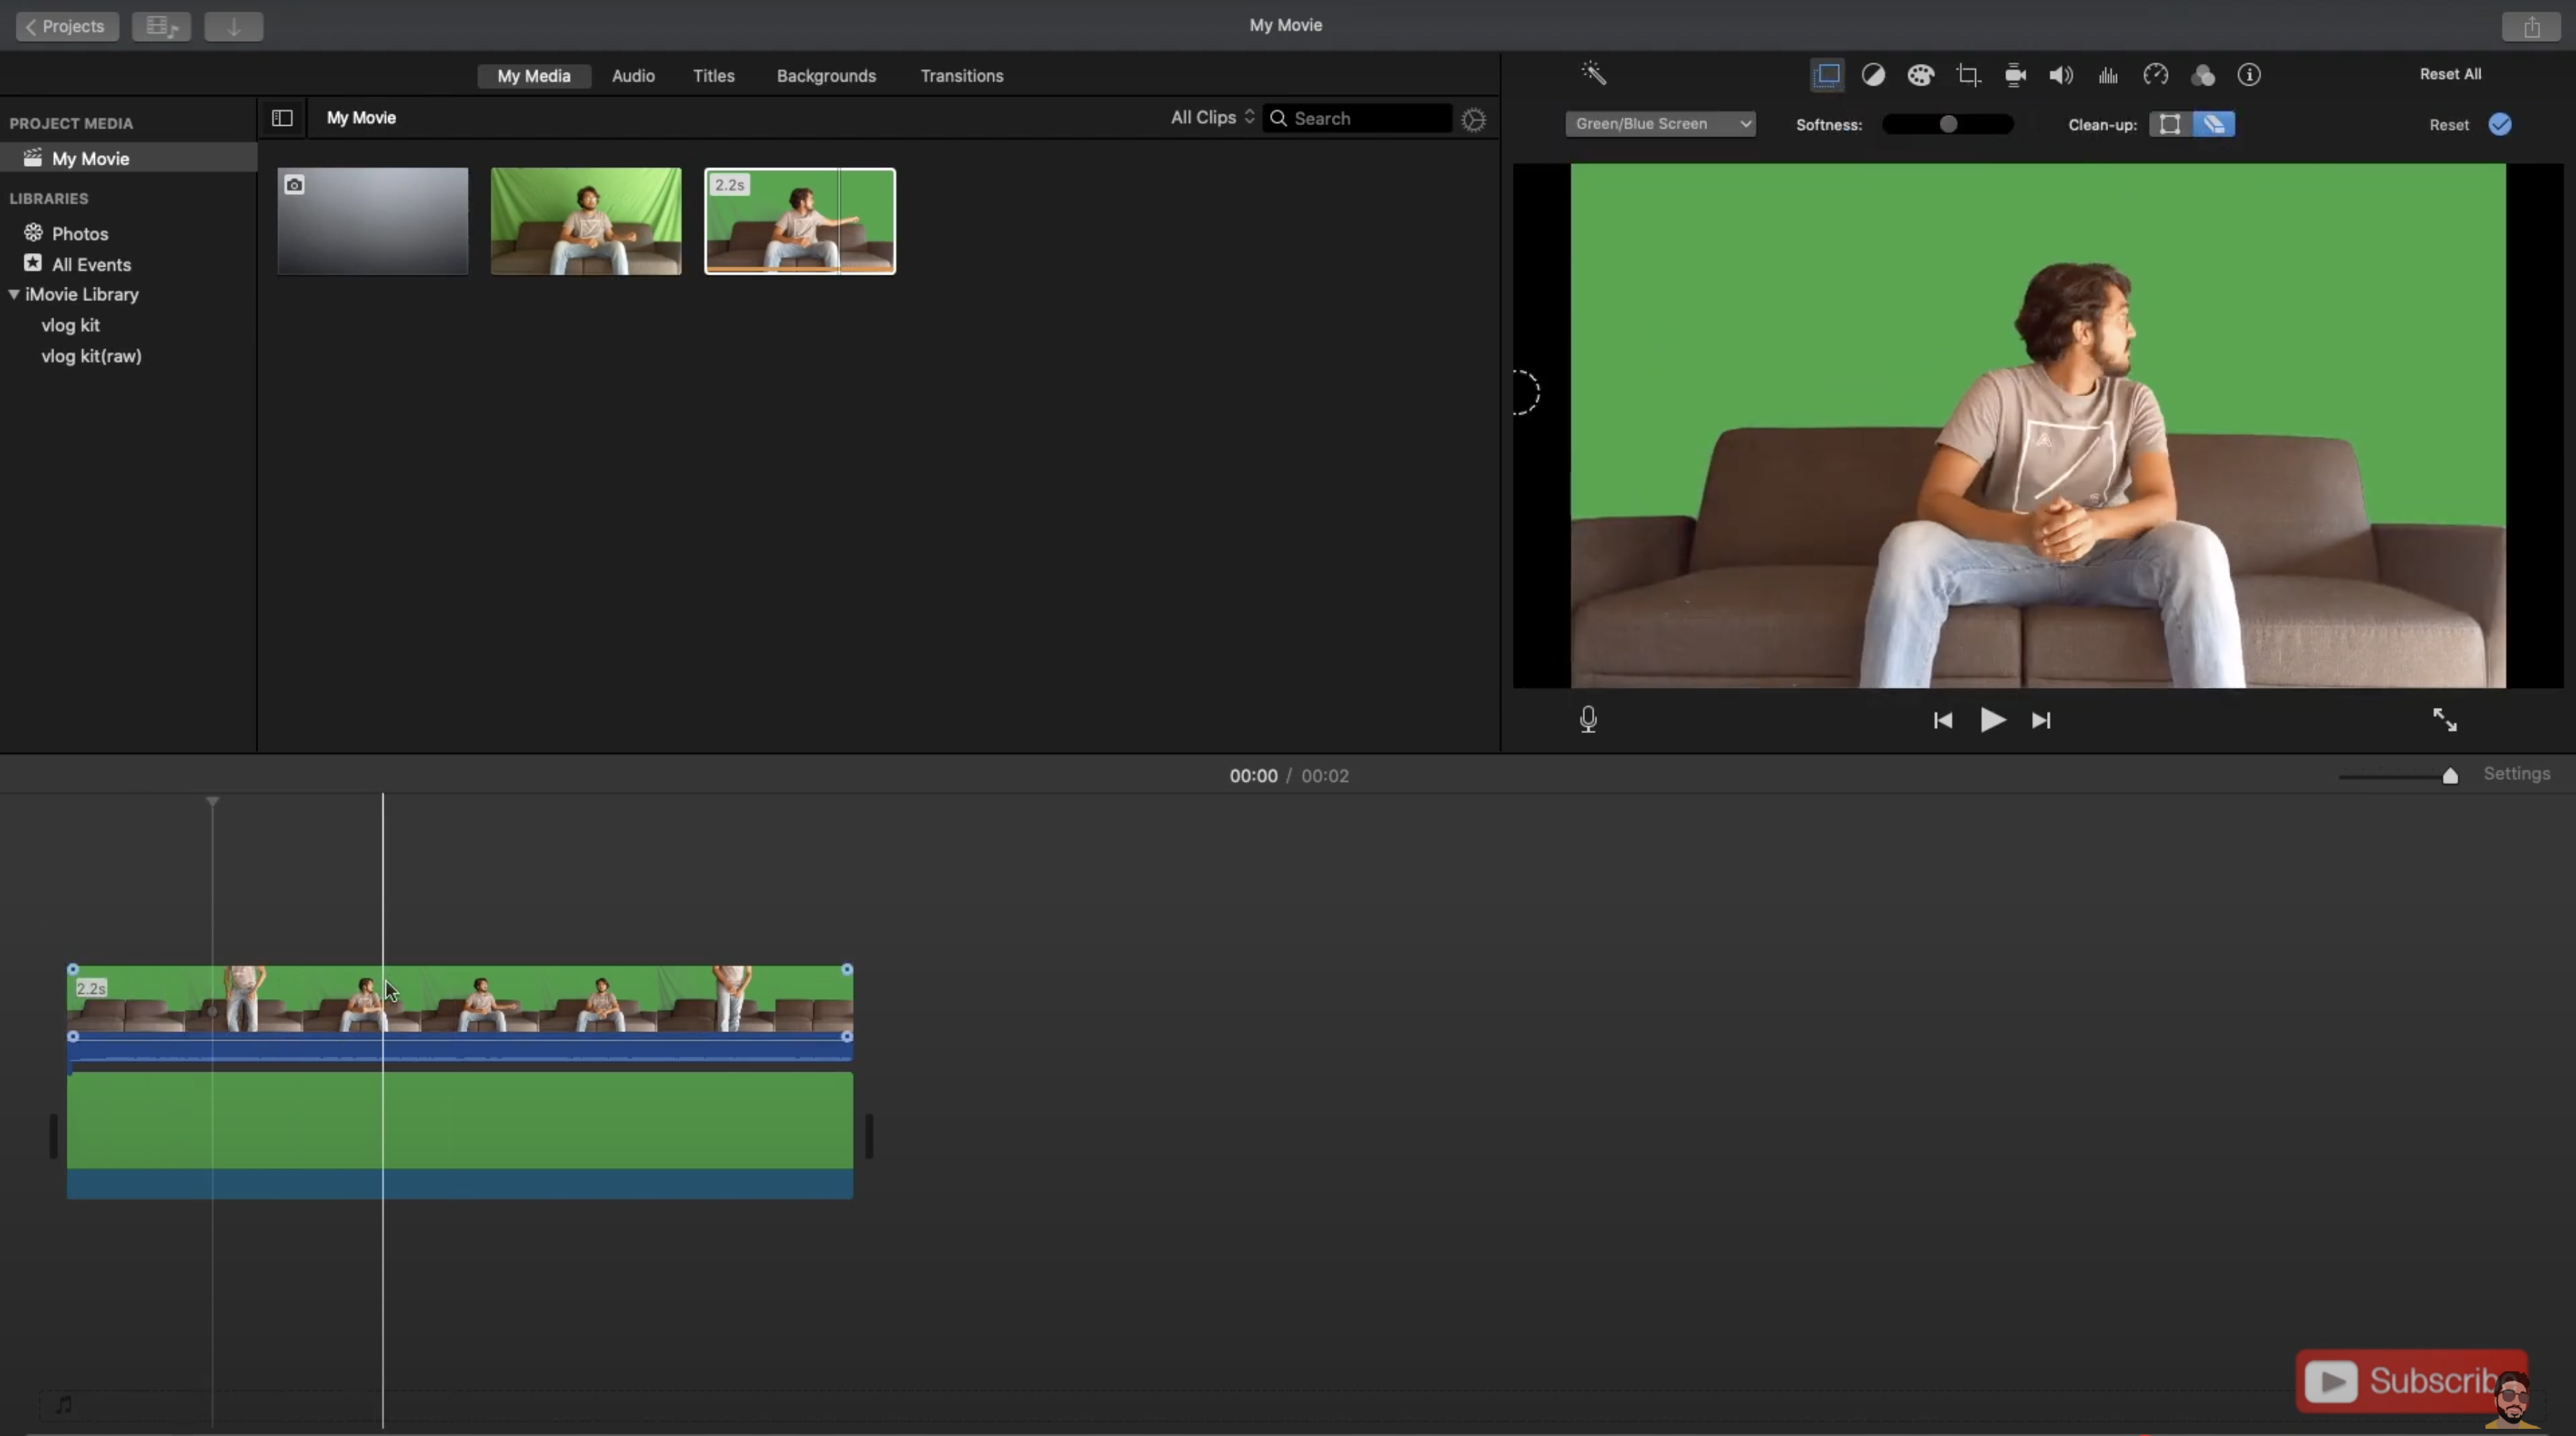Toggle the crop clean-up tool

[x=2169, y=124]
